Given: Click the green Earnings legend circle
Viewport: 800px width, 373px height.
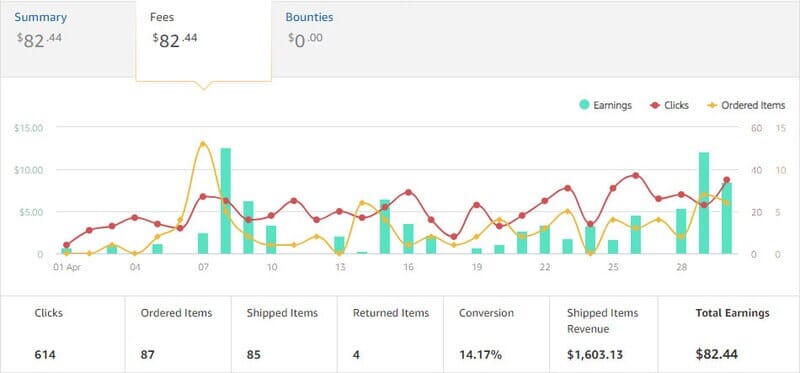Looking at the screenshot, I should coord(584,105).
